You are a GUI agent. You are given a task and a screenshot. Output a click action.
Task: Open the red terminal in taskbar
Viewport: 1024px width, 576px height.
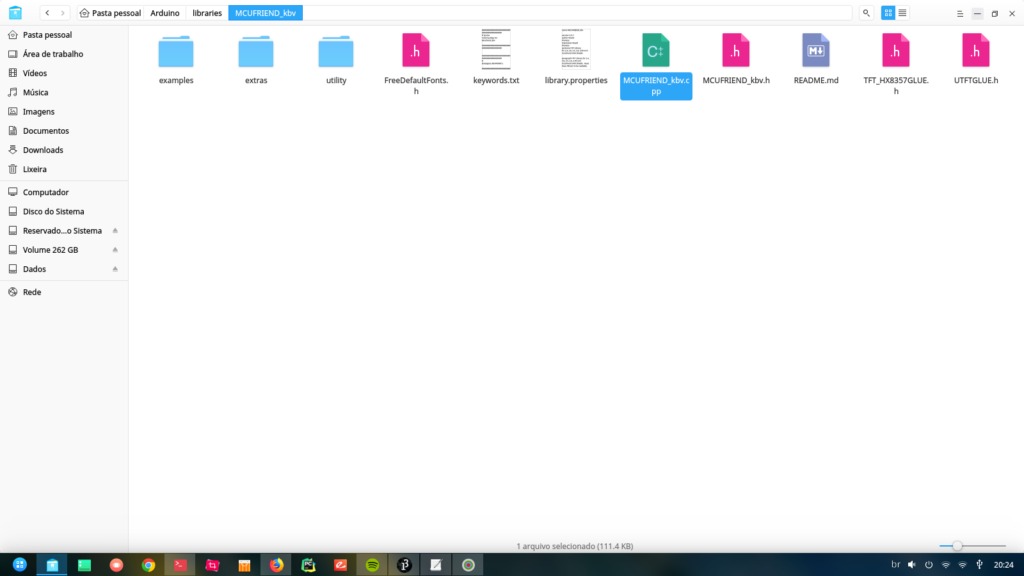coord(180,565)
